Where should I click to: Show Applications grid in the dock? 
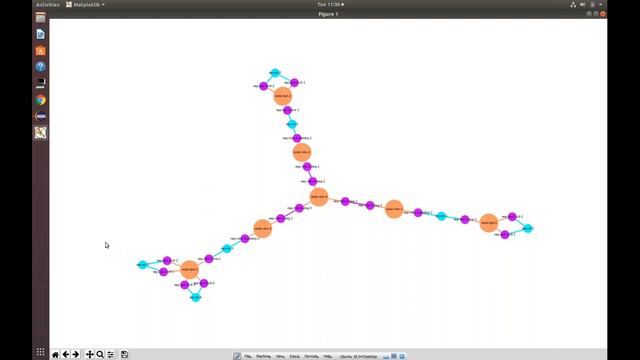click(x=40, y=352)
